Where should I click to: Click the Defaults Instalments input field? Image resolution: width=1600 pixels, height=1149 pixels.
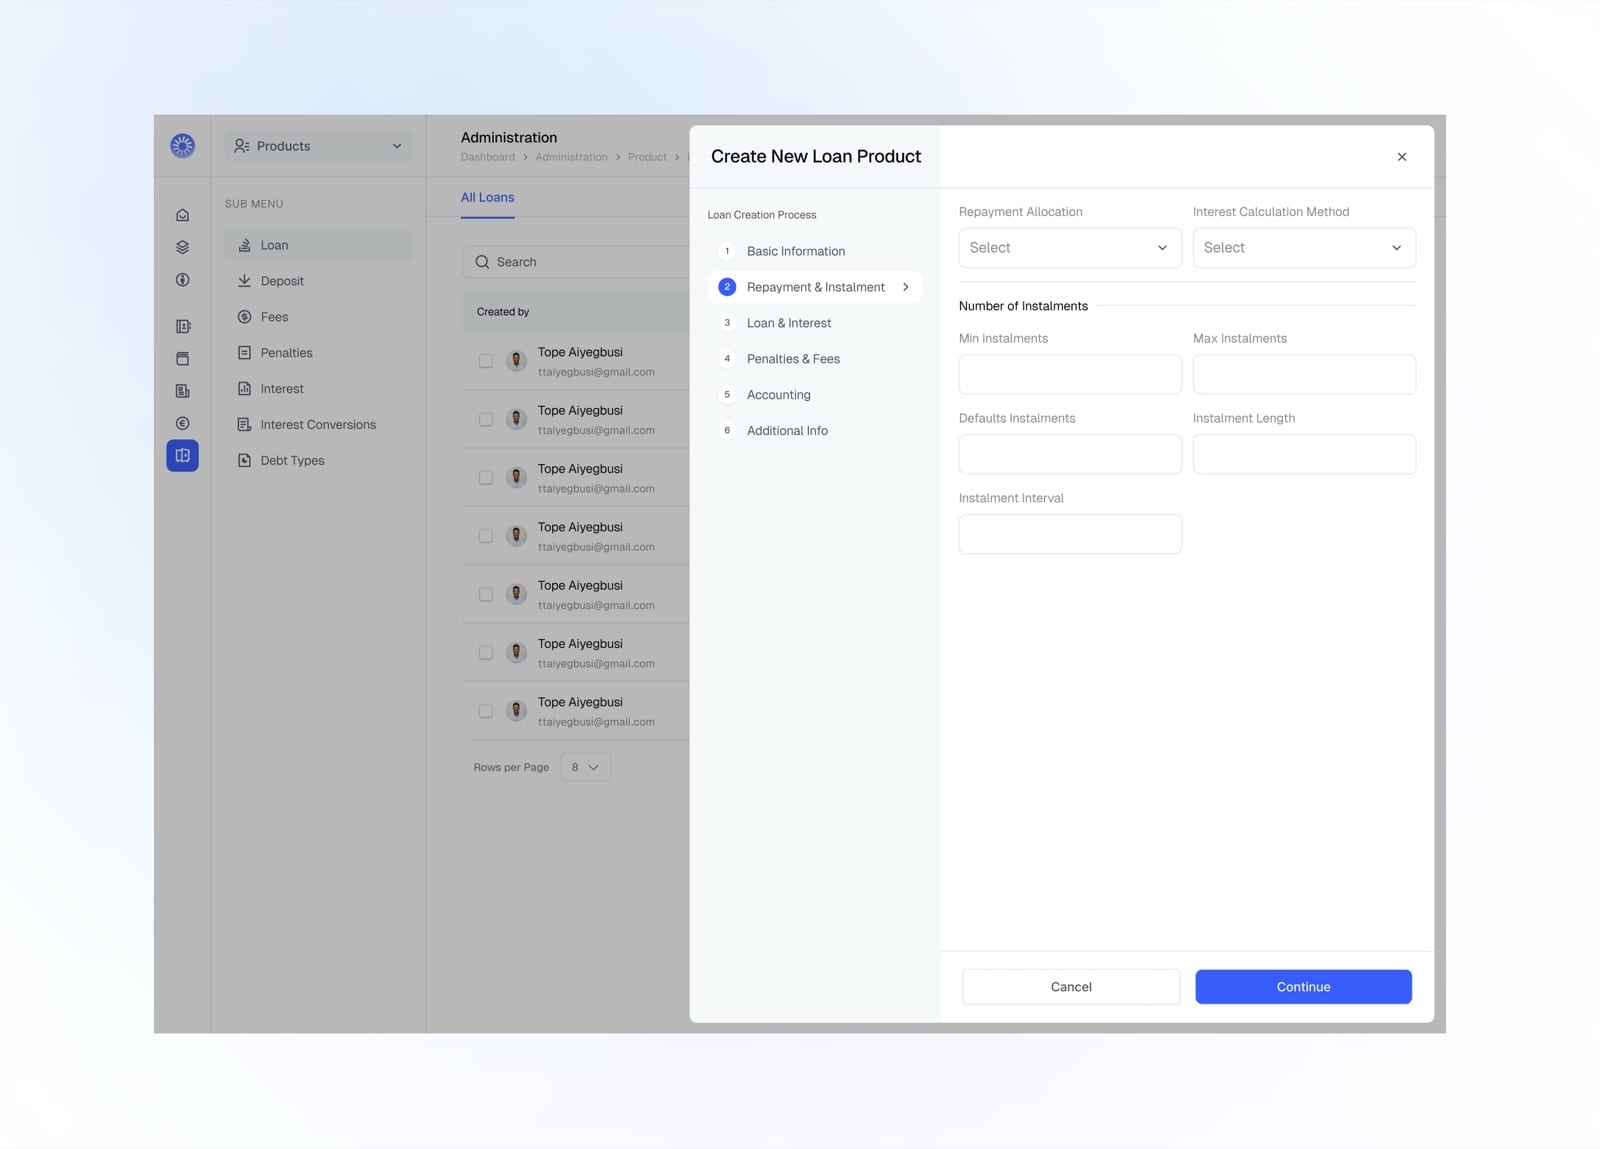[x=1070, y=454]
